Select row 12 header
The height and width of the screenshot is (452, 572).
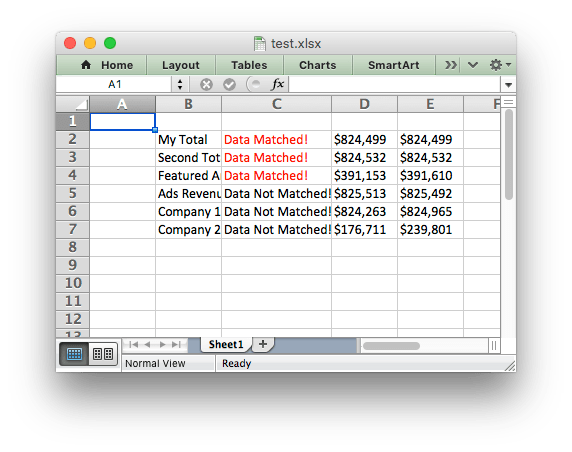(x=73, y=319)
